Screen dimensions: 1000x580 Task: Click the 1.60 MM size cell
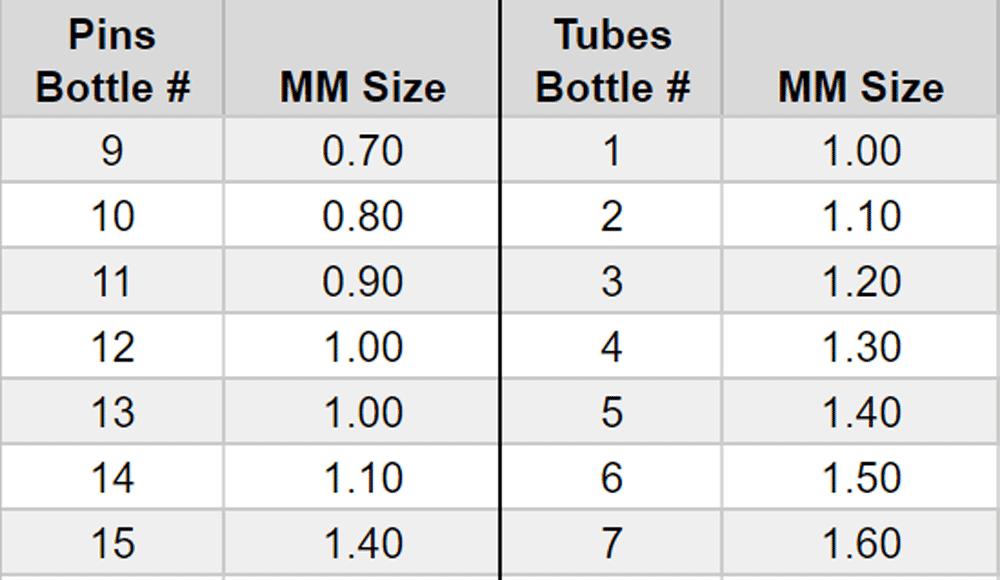[x=860, y=544]
